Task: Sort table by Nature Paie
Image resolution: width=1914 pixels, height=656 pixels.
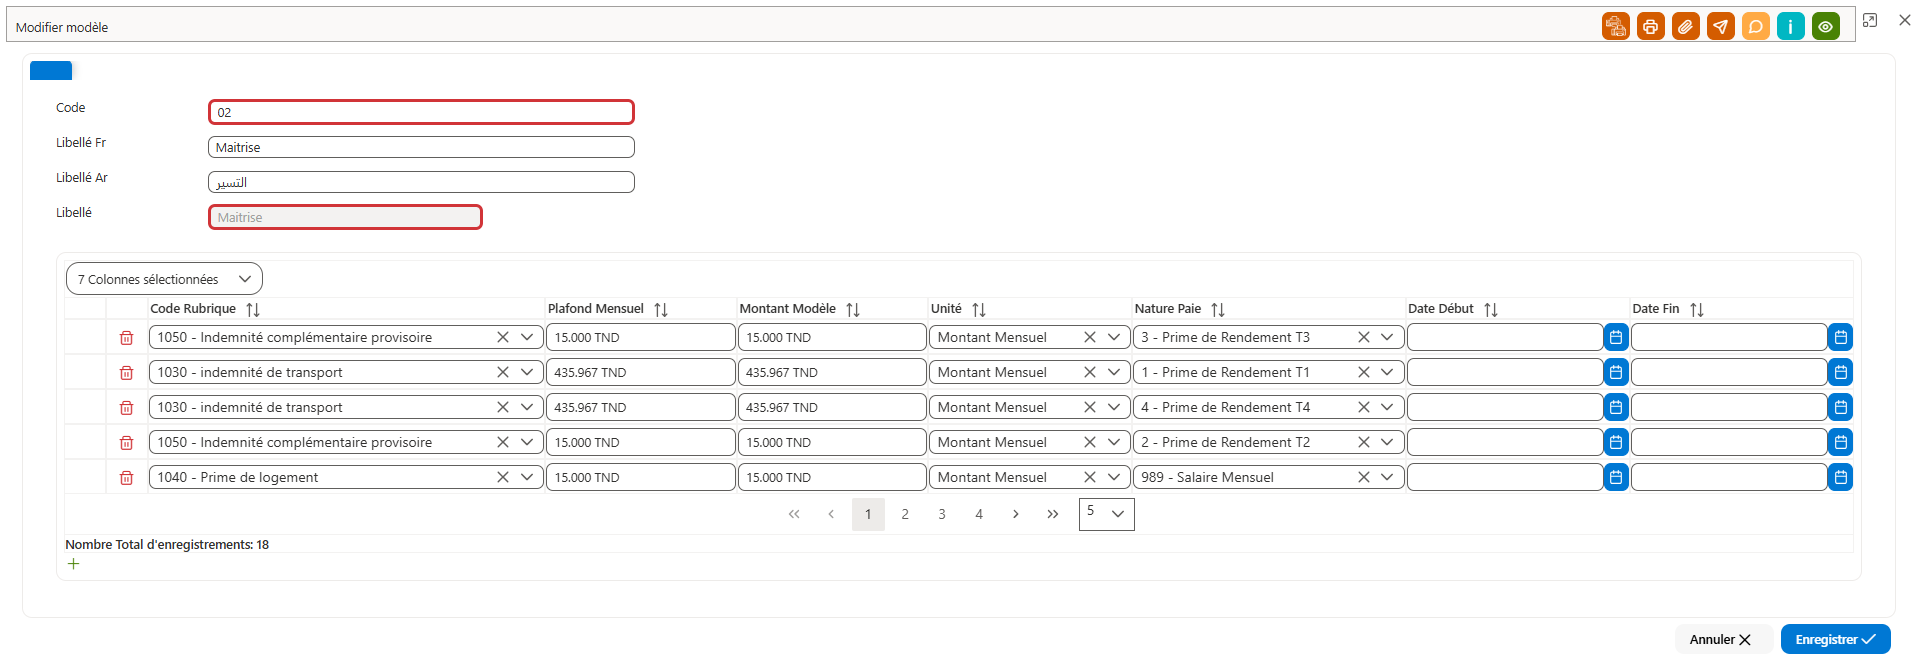Action: pos(1218,310)
